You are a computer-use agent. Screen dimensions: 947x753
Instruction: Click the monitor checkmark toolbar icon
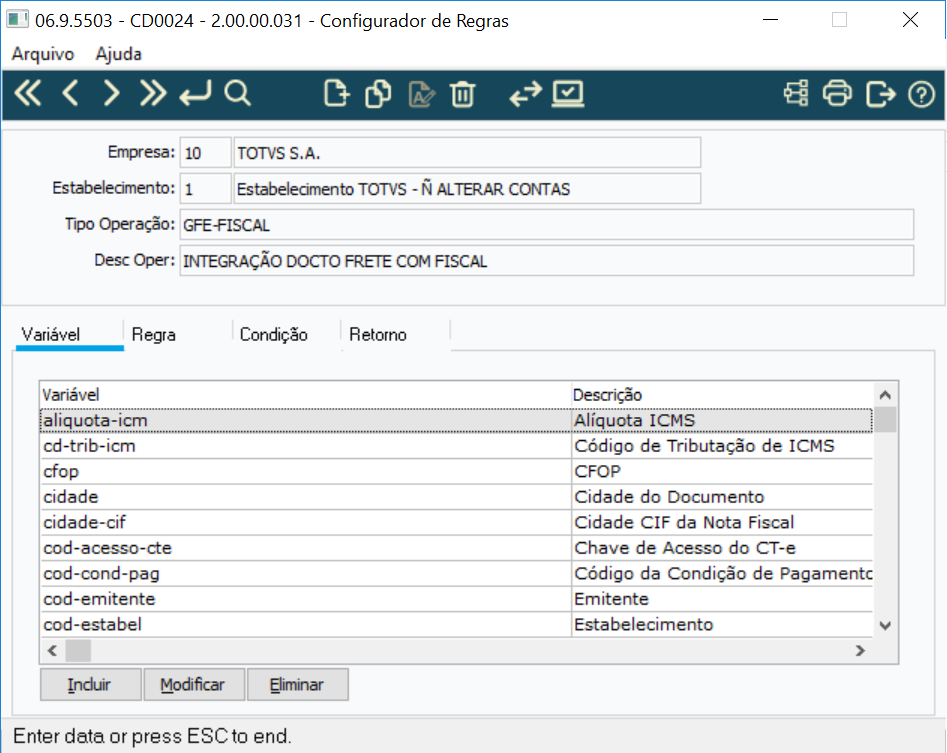tap(568, 94)
